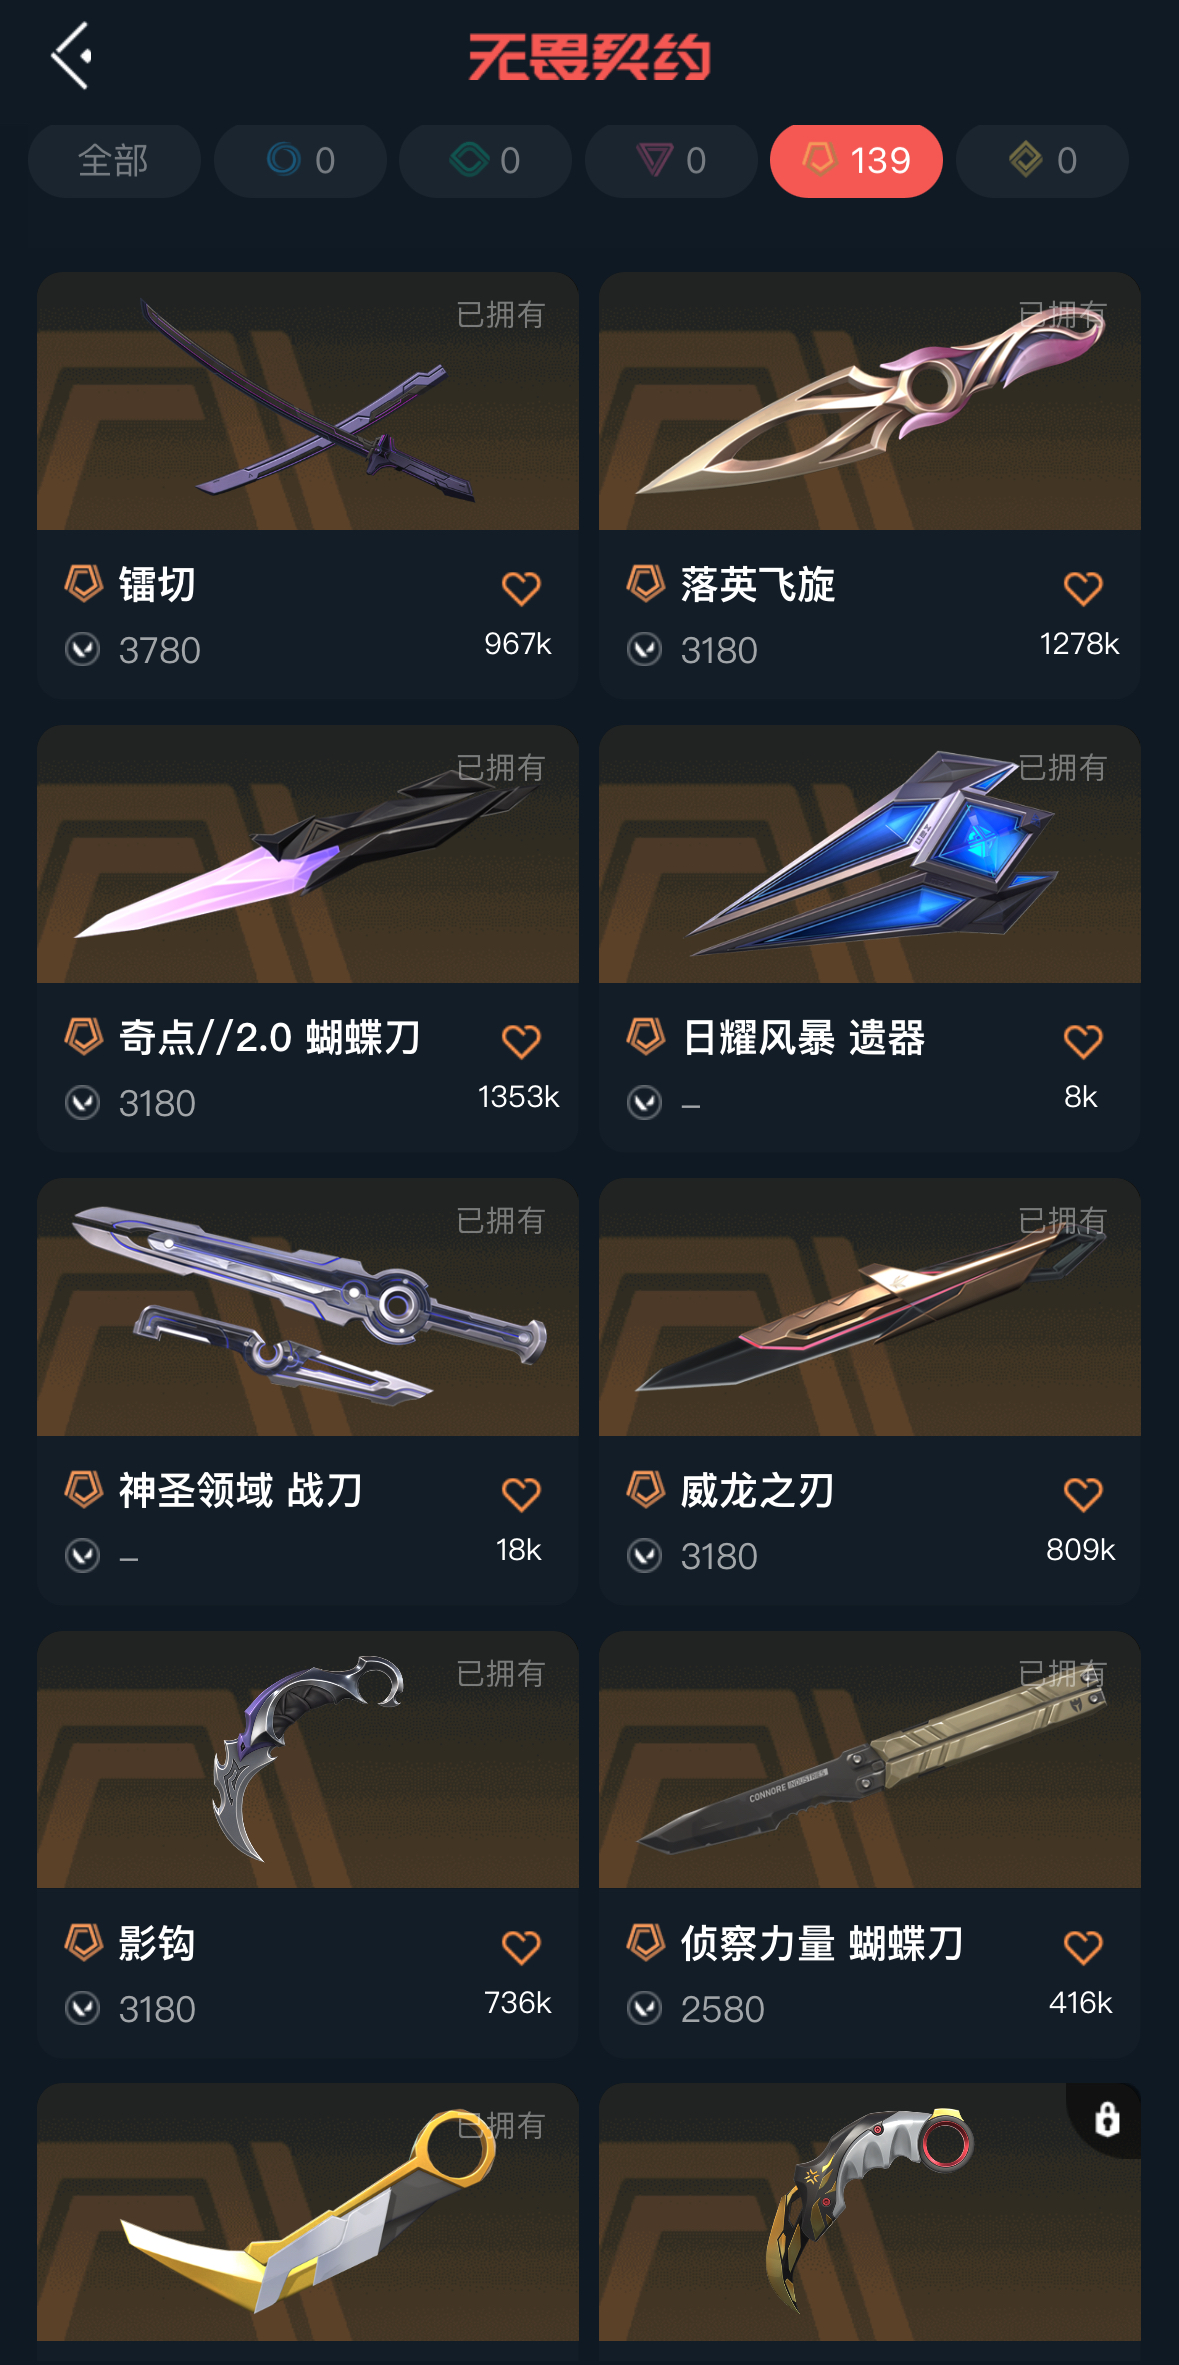
Task: Open the gold karambit skin image
Action: 308,2212
